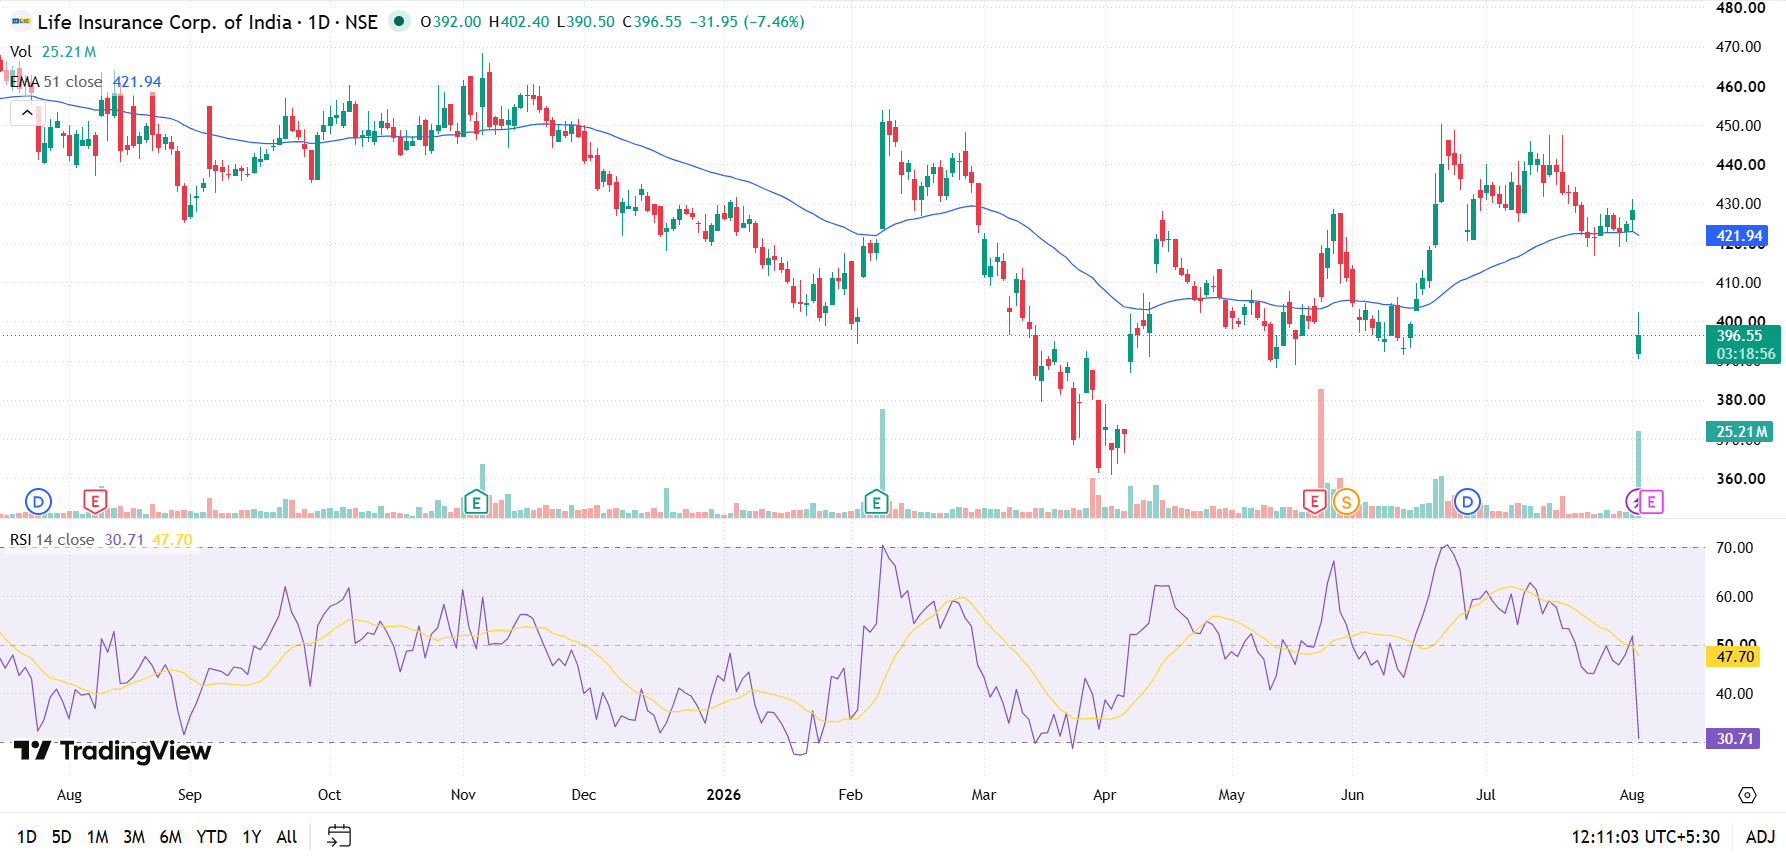Click the blue 421.94 EMA price tag
This screenshot has height=857, width=1786.
point(1739,236)
